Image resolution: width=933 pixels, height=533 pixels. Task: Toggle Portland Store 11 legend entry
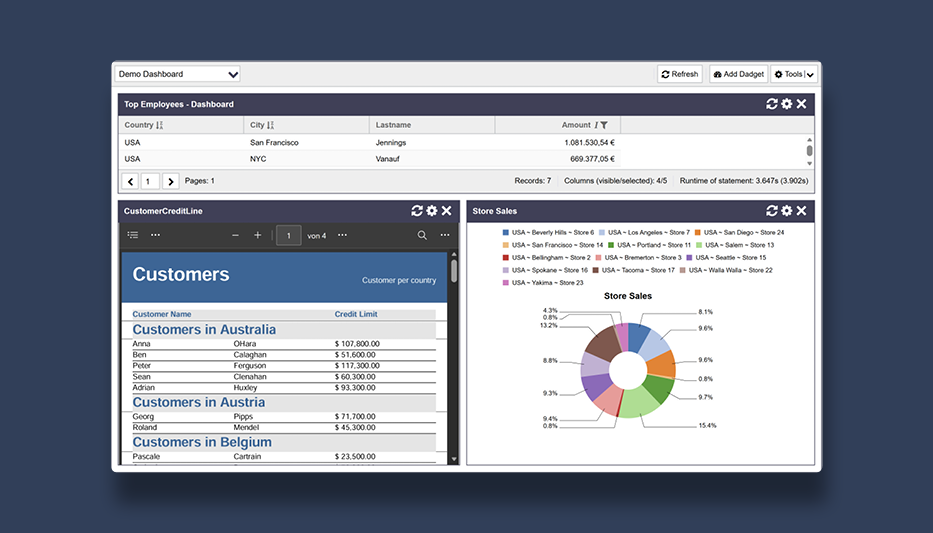tap(649, 245)
